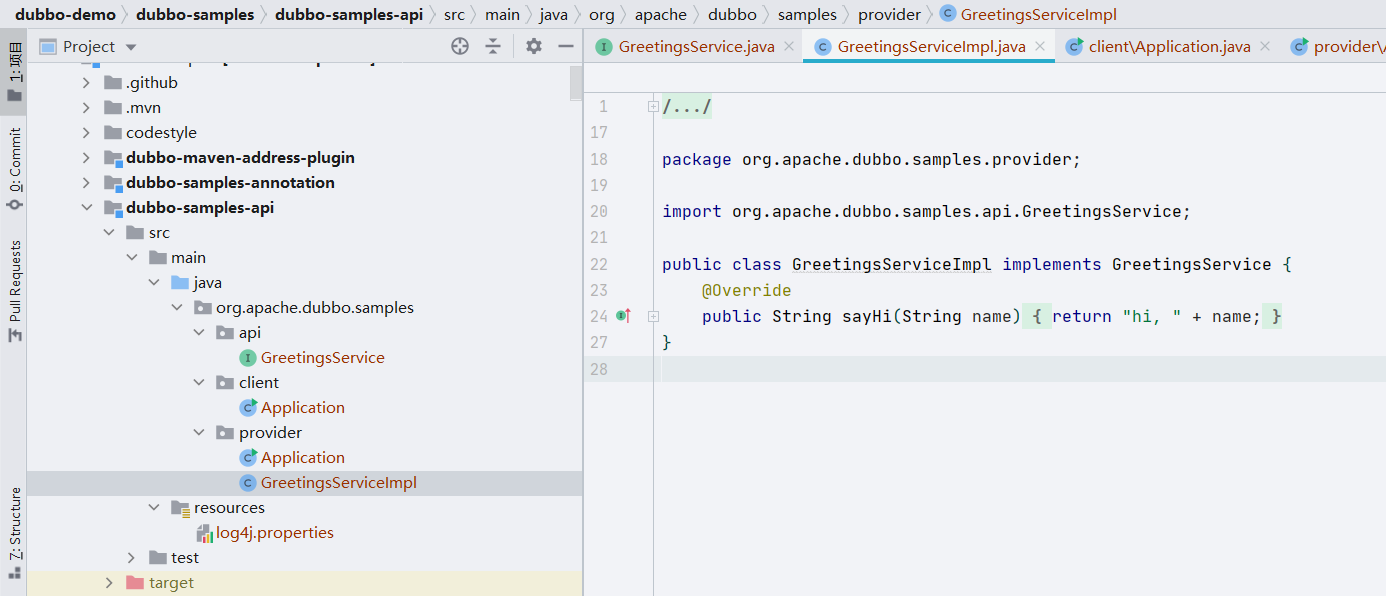The image size is (1386, 596).
Task: Collapse dubbo-samples-api module
Action: tap(87, 207)
